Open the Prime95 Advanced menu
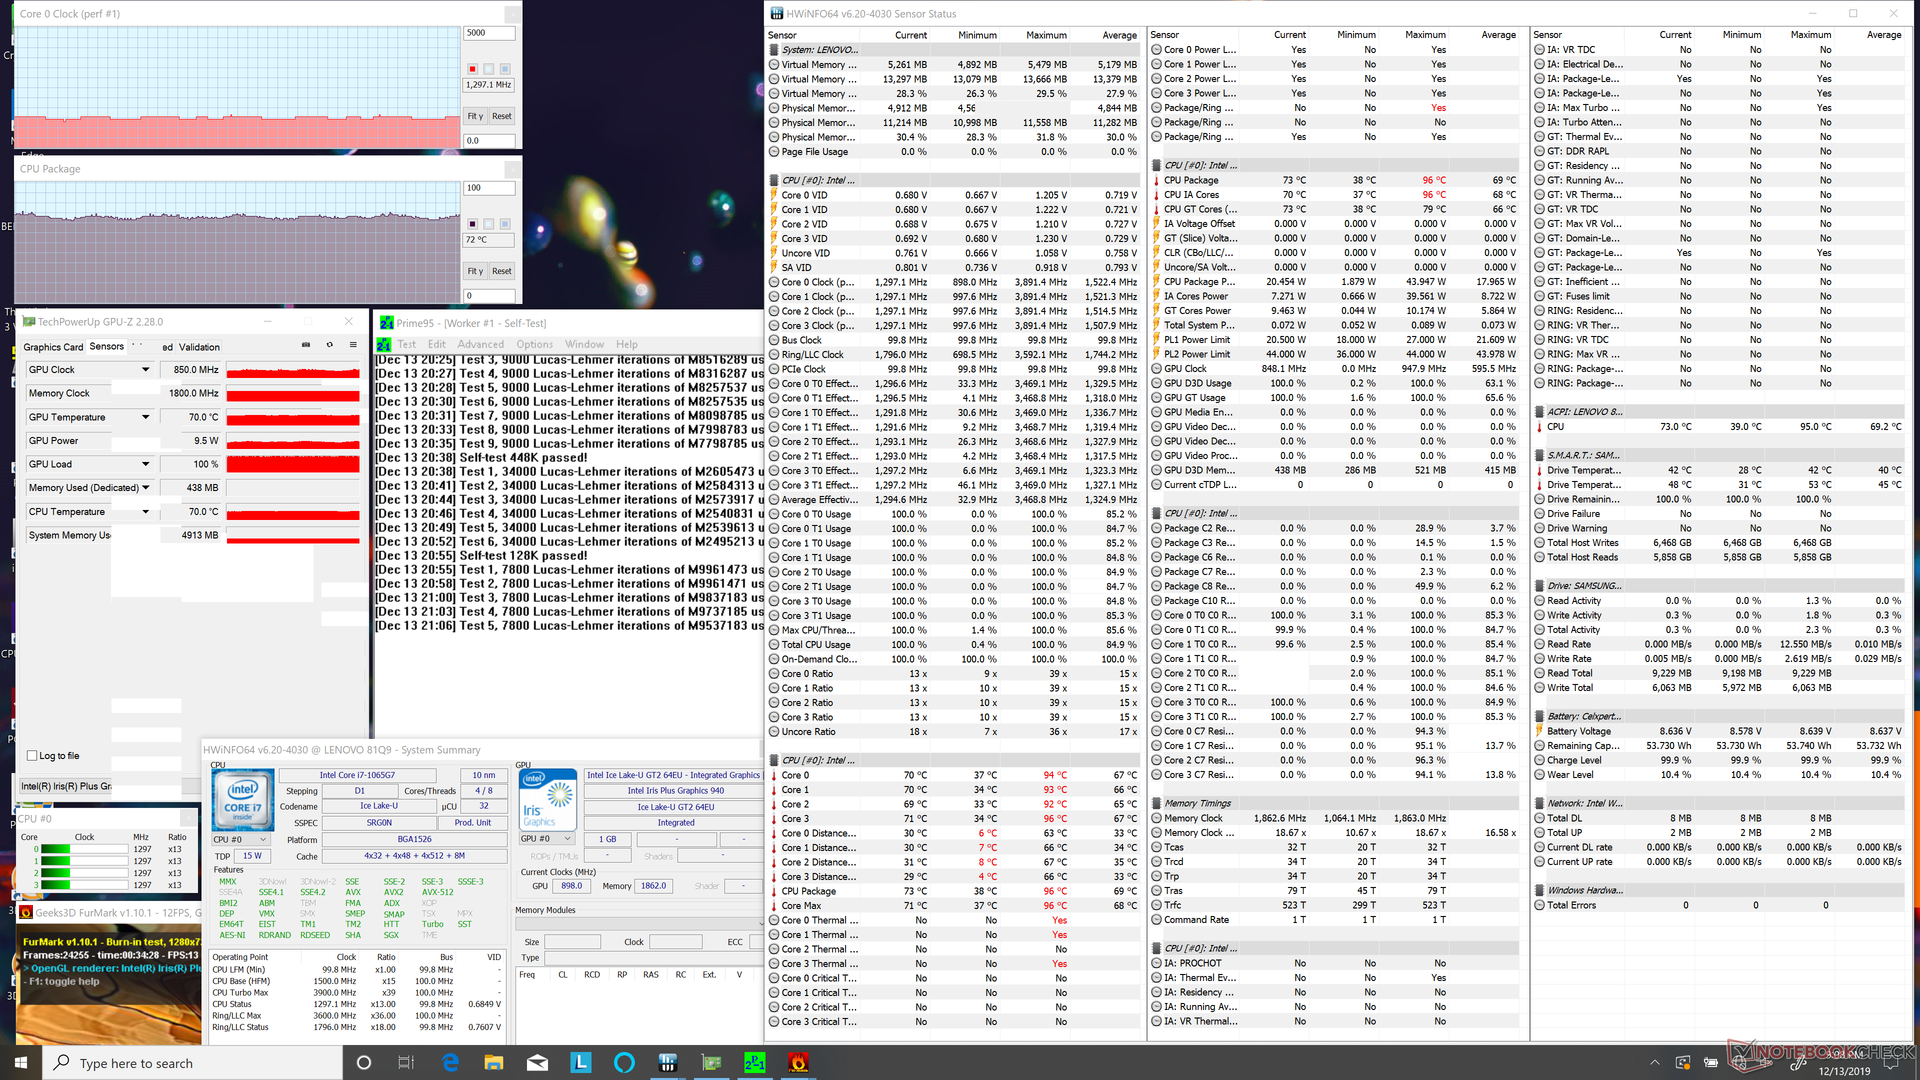1920x1080 pixels. click(480, 344)
